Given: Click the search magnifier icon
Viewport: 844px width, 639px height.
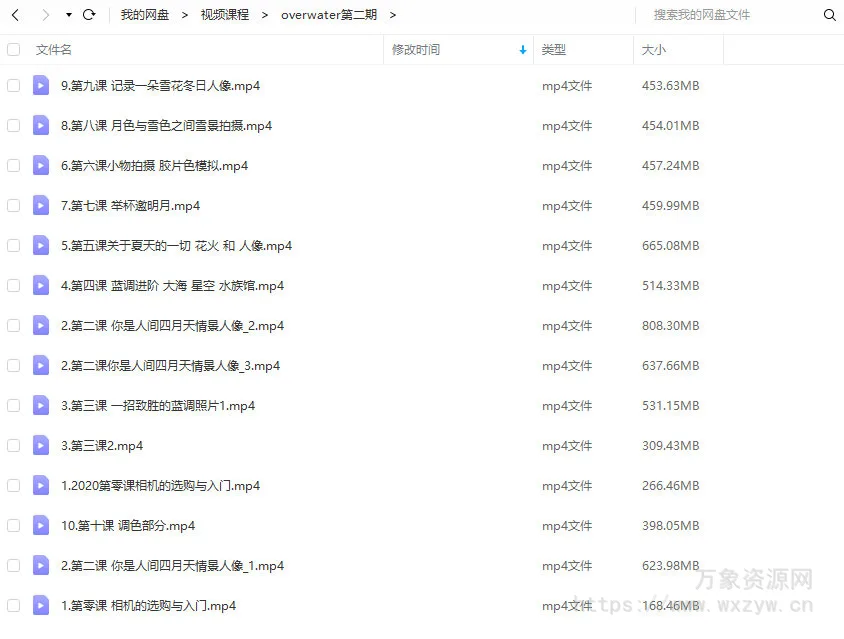Looking at the screenshot, I should pos(830,15).
